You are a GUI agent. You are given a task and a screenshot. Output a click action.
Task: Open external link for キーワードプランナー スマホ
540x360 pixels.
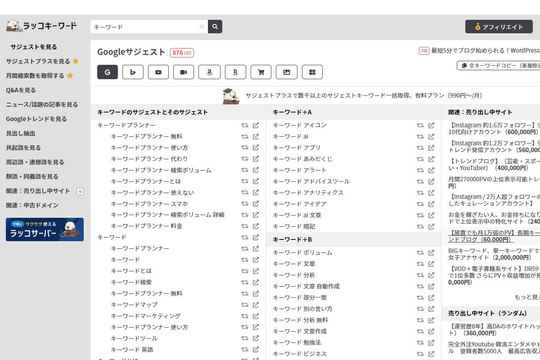click(x=256, y=204)
